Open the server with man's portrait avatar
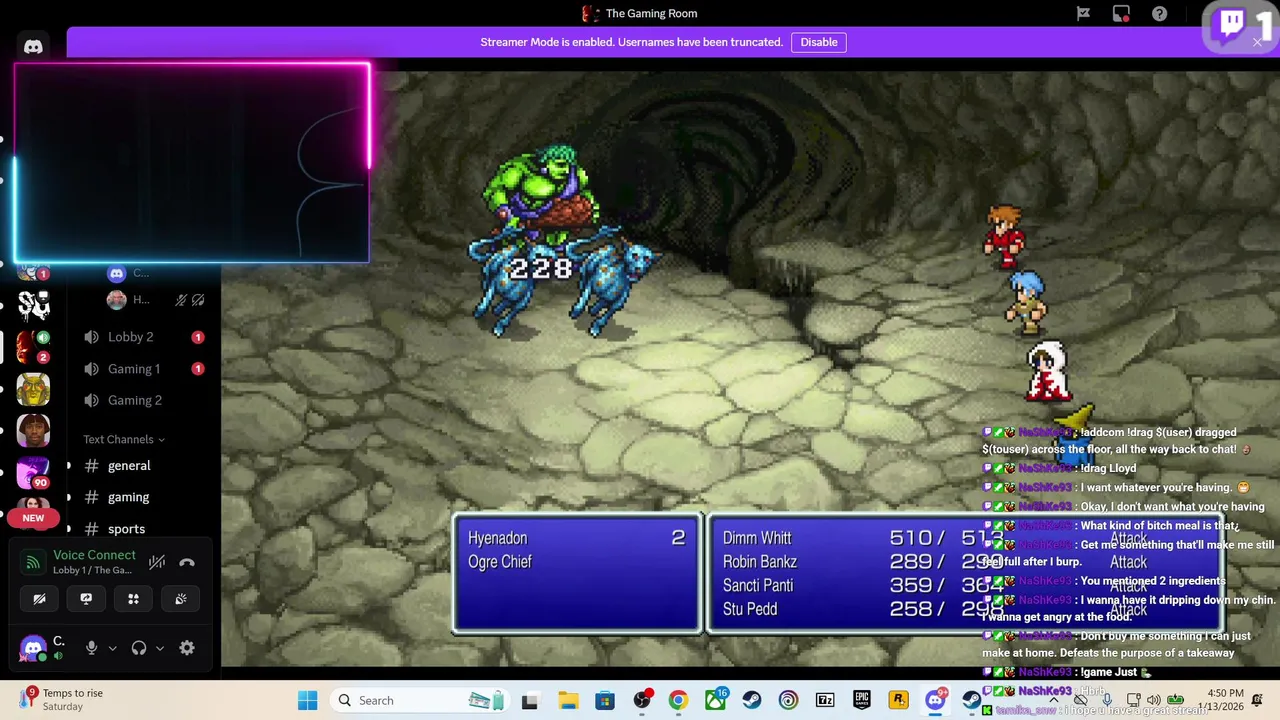1280x720 pixels. pos(33,431)
